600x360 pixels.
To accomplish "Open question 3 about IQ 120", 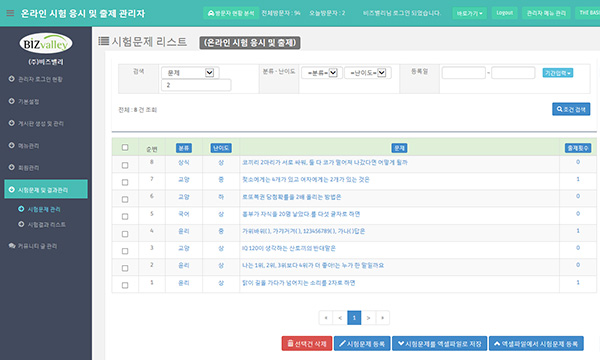I will tap(289, 248).
